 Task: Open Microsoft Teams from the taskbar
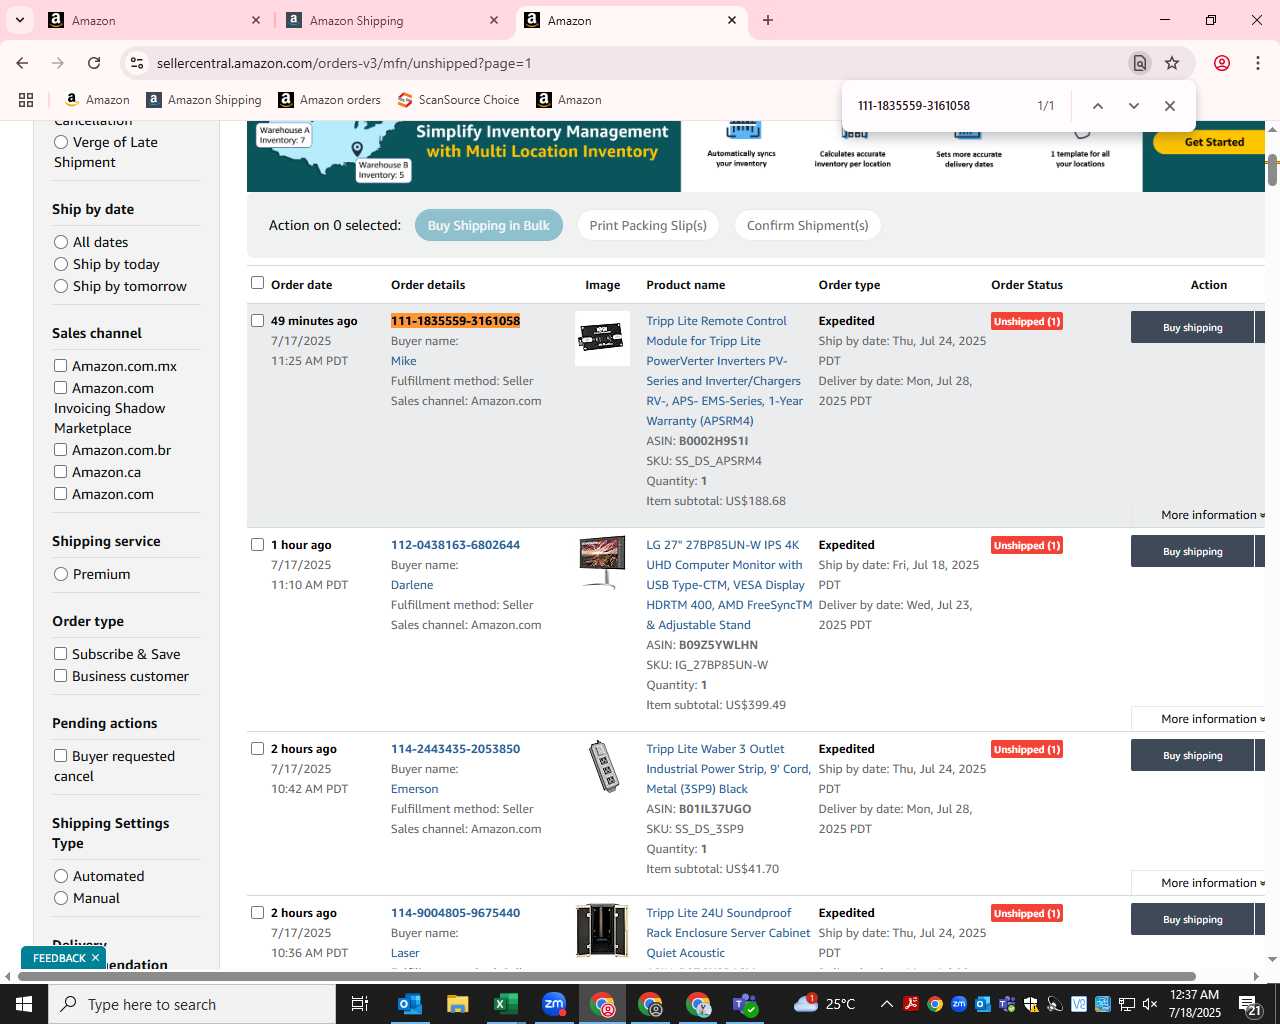746,1004
